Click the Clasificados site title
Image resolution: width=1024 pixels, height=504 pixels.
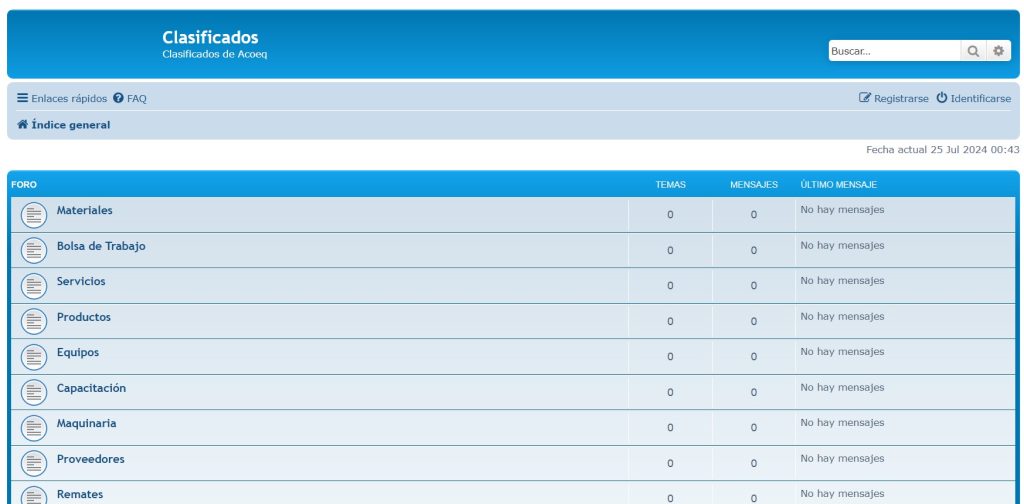tap(210, 38)
